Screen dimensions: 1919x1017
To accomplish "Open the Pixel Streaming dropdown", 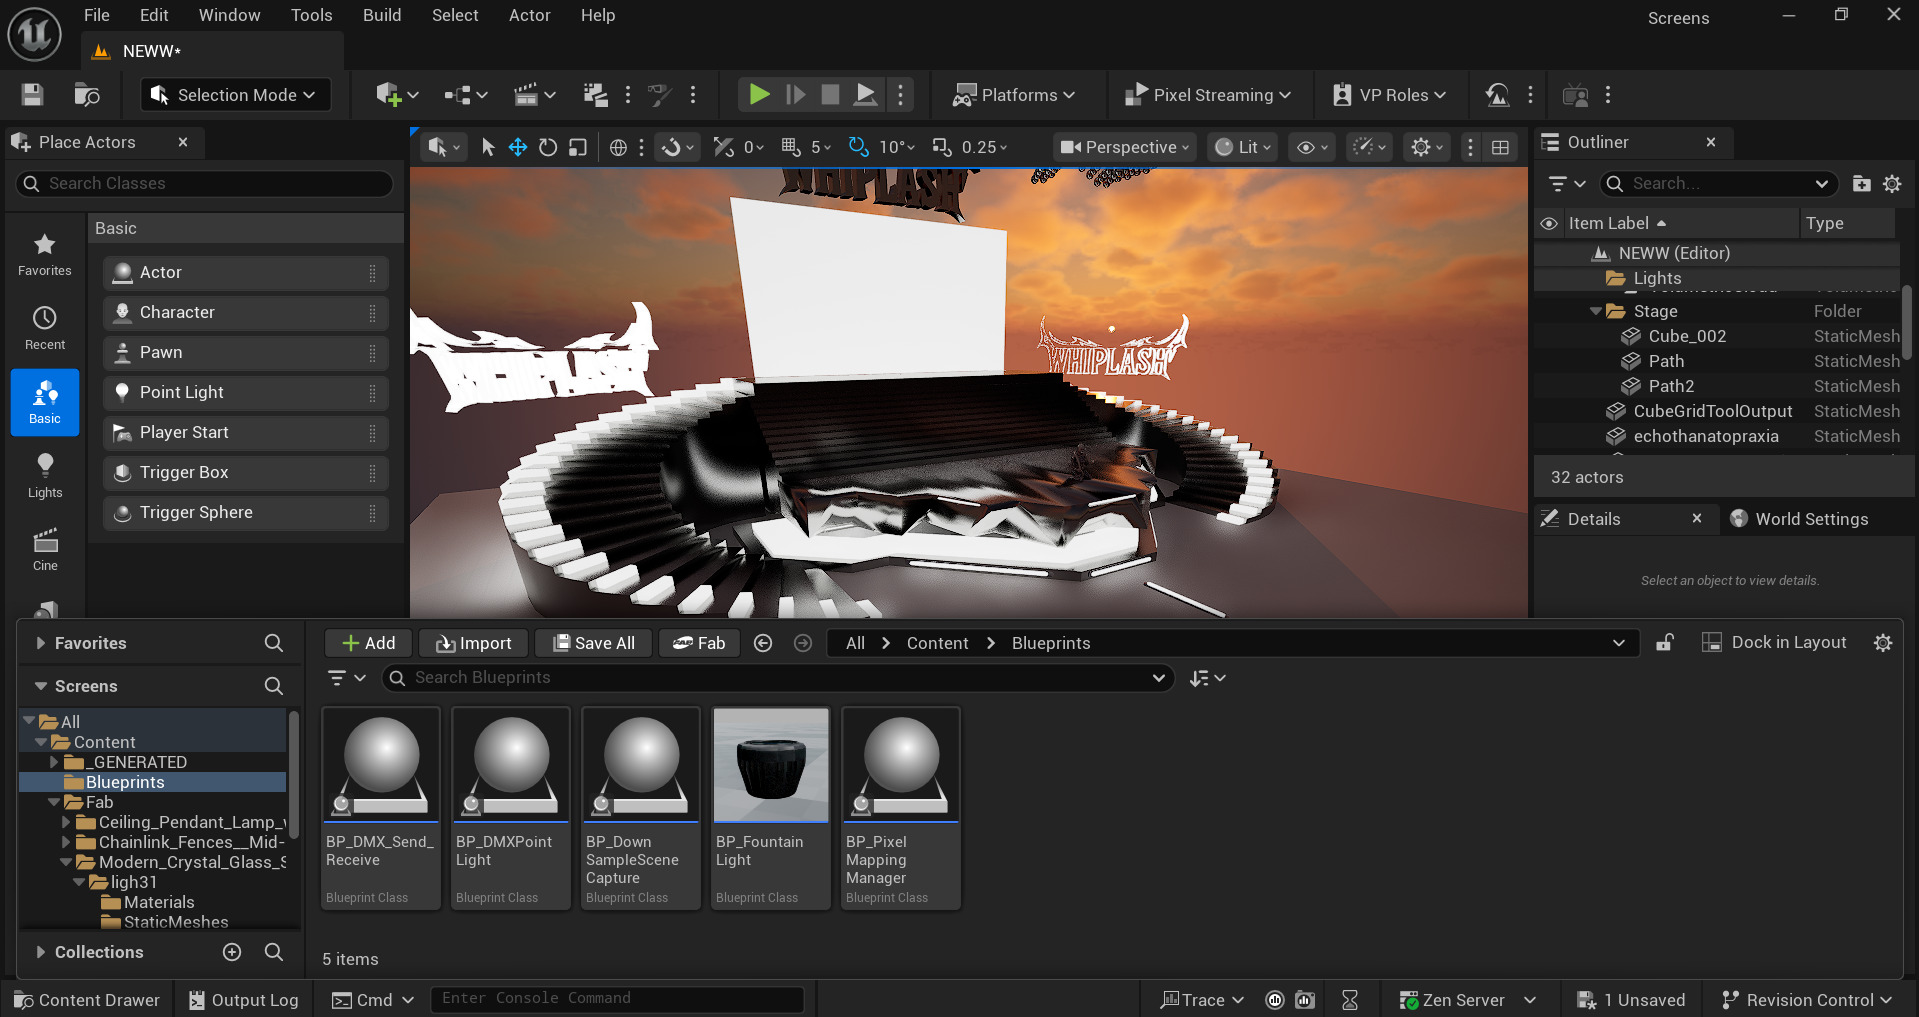I will point(1208,95).
